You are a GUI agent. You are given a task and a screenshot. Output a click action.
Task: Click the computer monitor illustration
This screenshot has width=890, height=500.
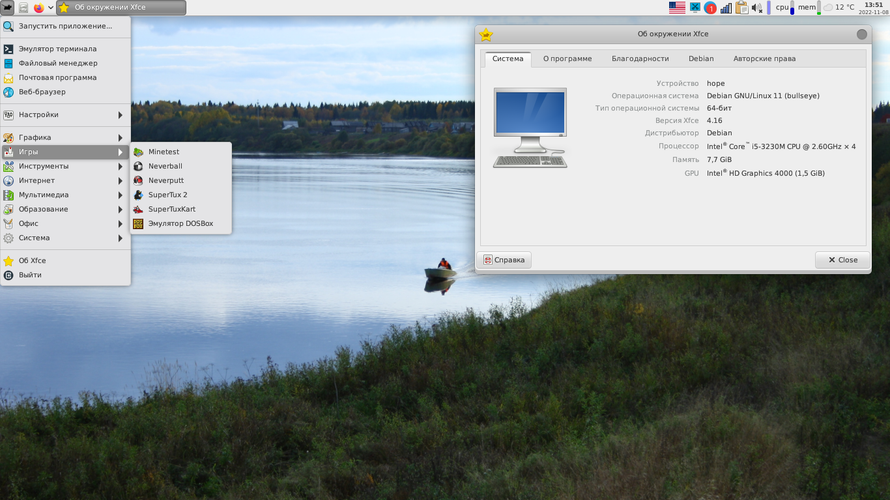pyautogui.click(x=530, y=128)
